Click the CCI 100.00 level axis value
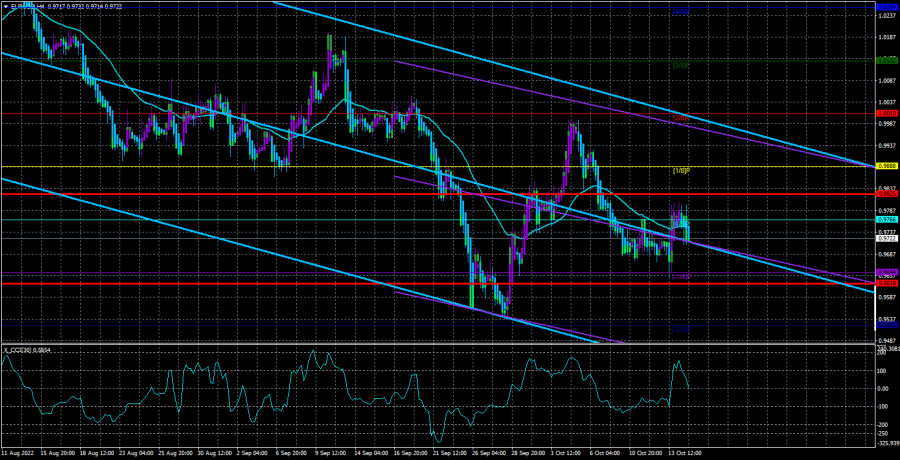 click(x=884, y=369)
